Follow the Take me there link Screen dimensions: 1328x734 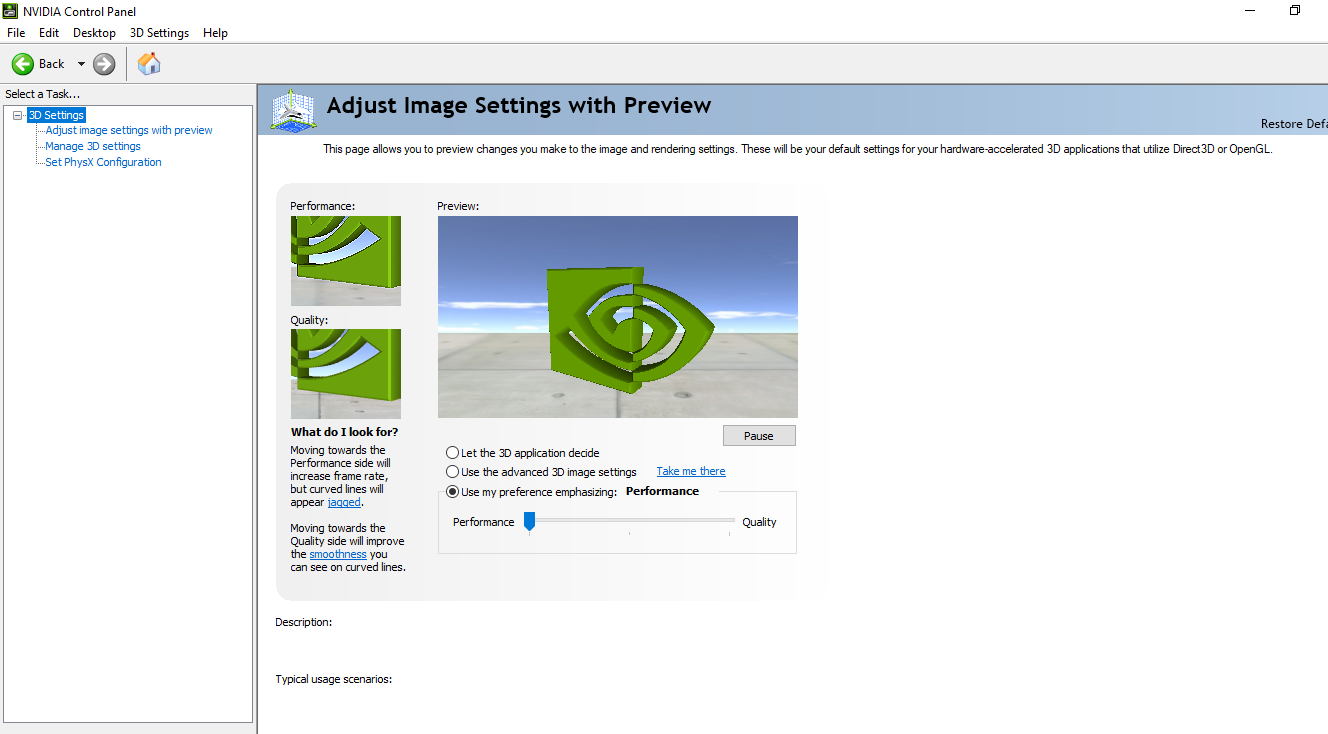pos(691,471)
